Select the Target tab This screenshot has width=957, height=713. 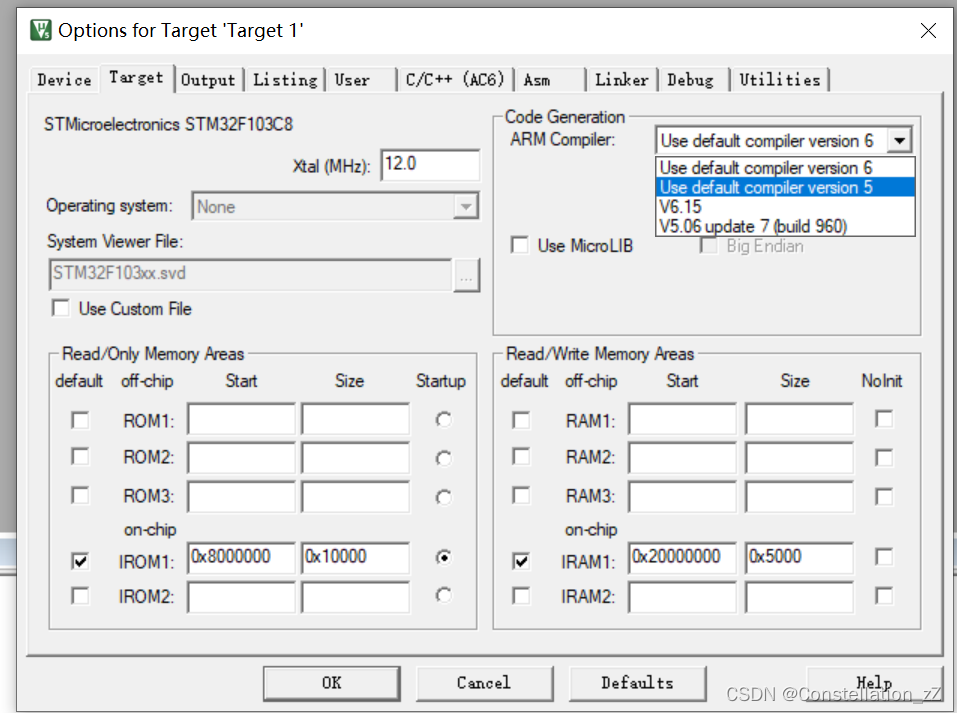click(x=136, y=78)
